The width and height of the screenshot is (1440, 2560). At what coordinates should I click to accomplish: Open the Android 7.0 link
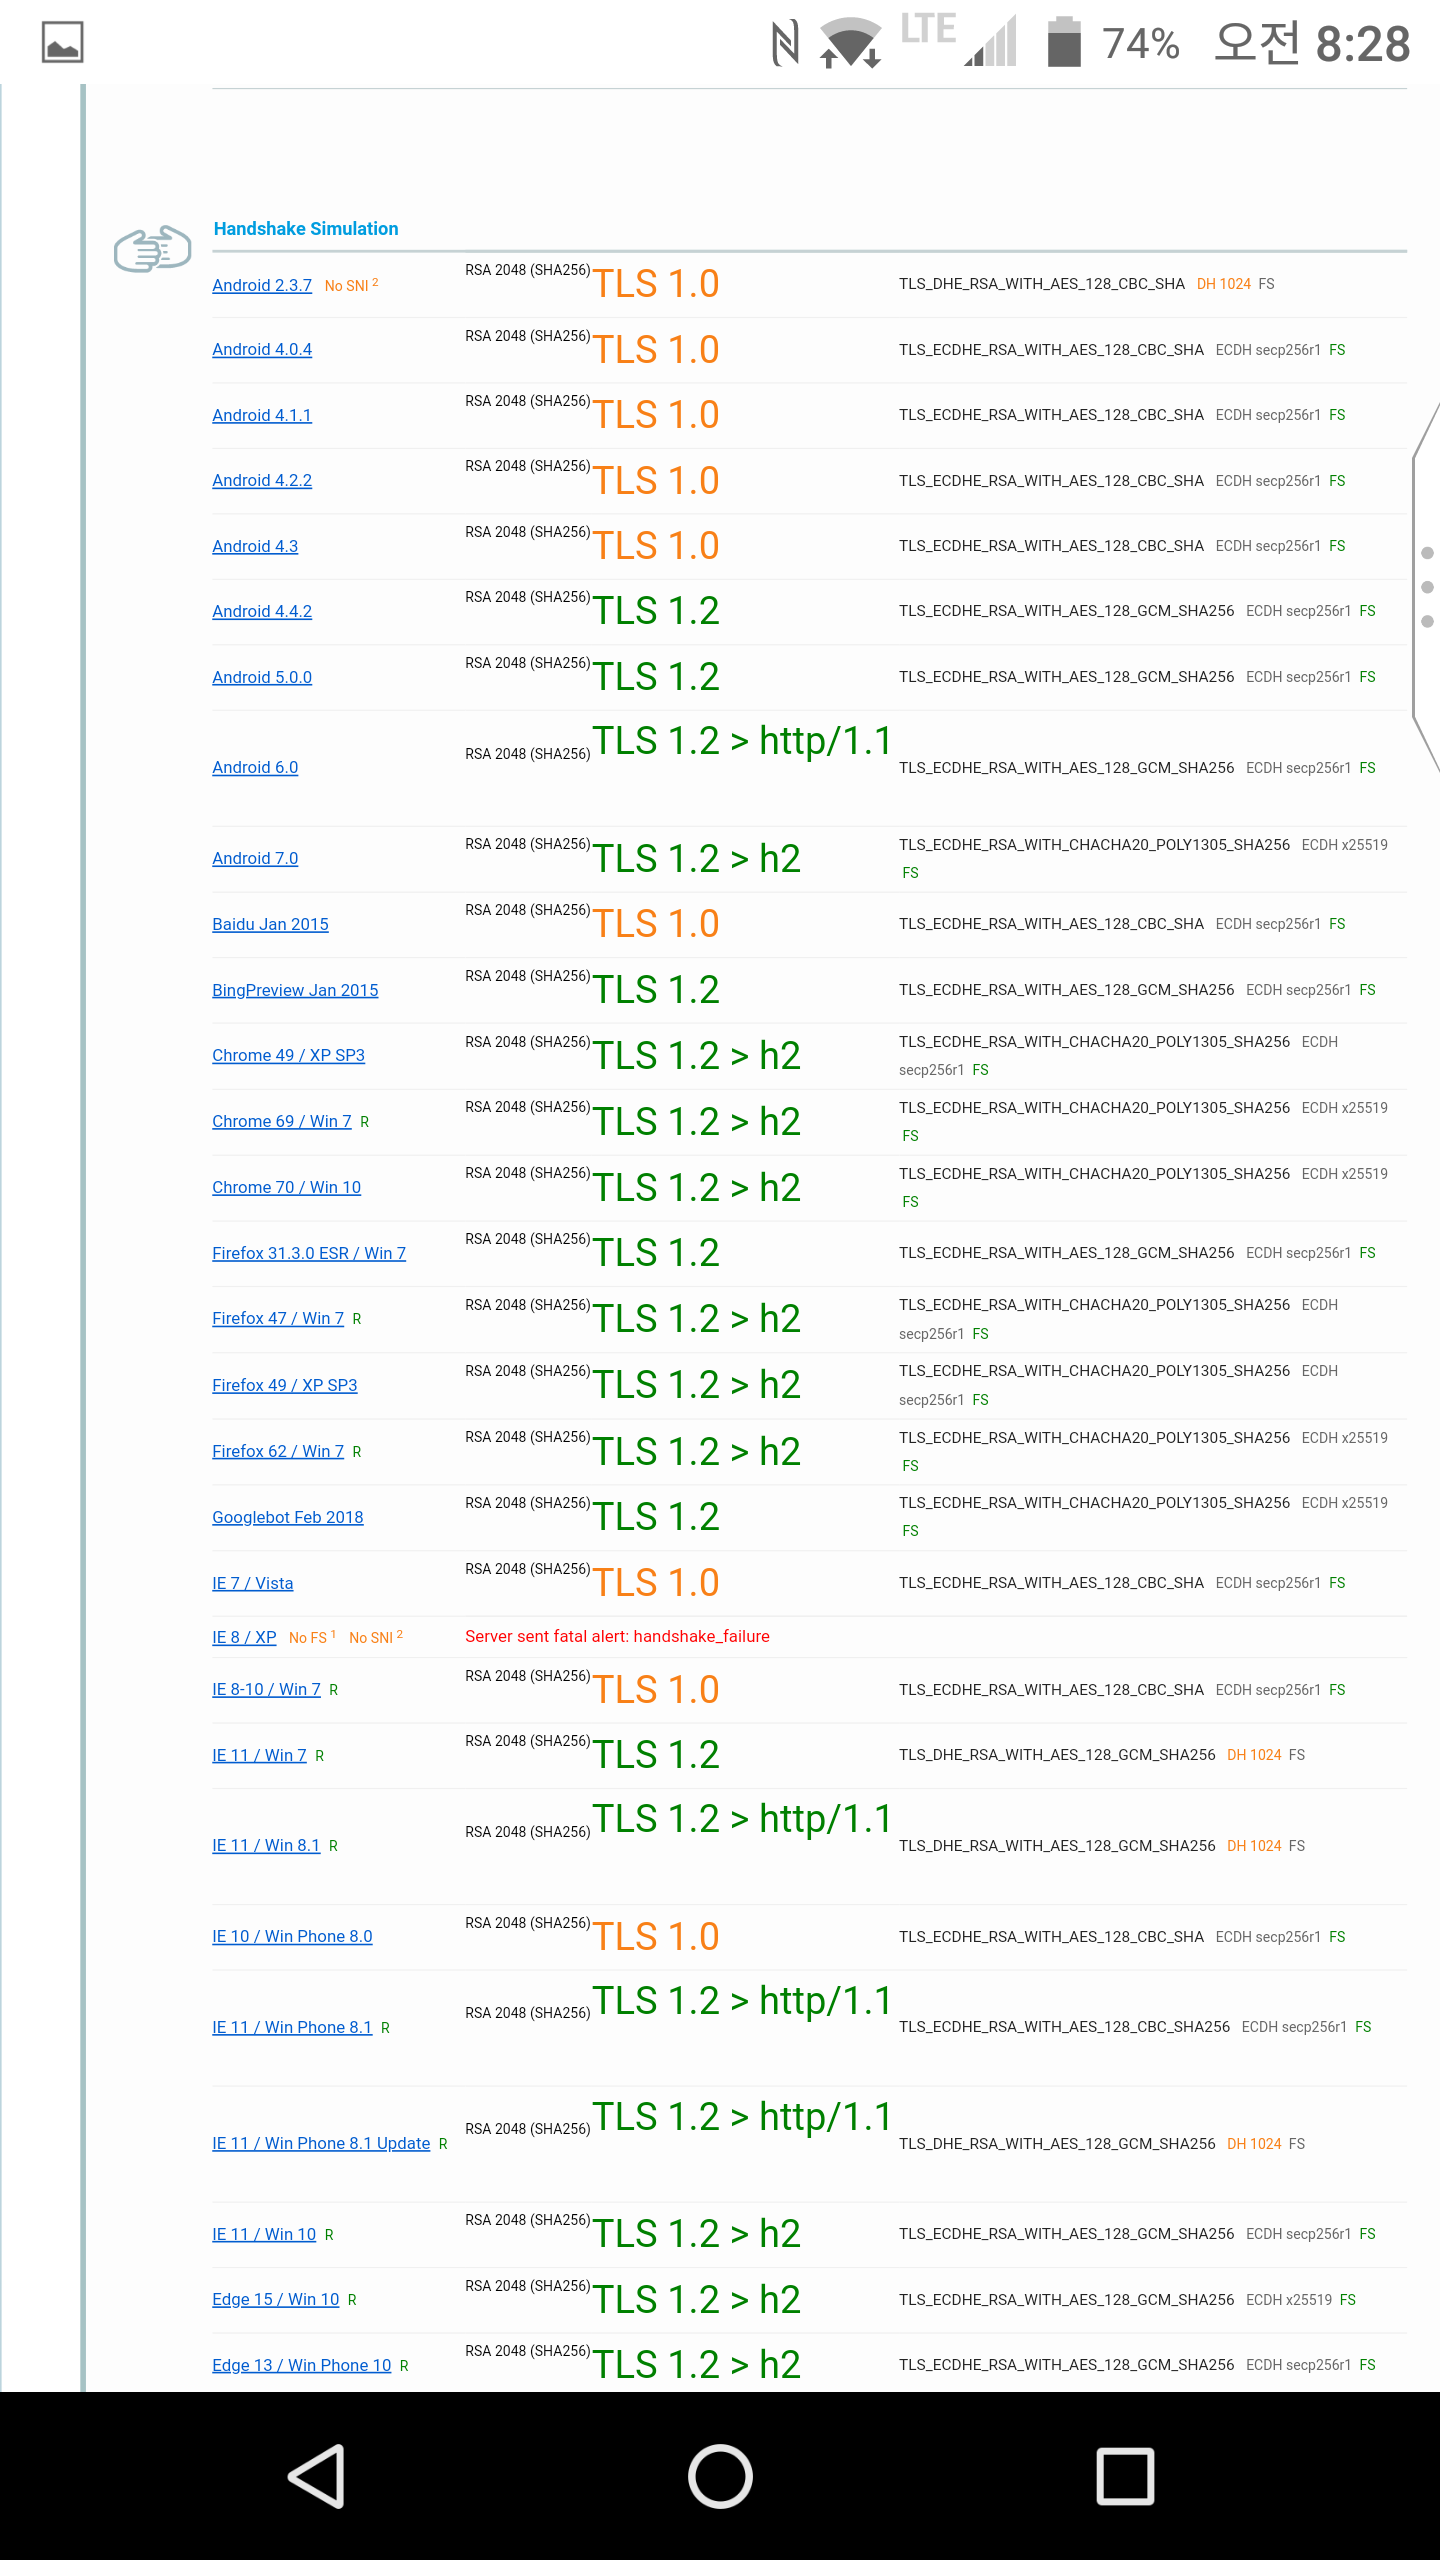[x=255, y=858]
